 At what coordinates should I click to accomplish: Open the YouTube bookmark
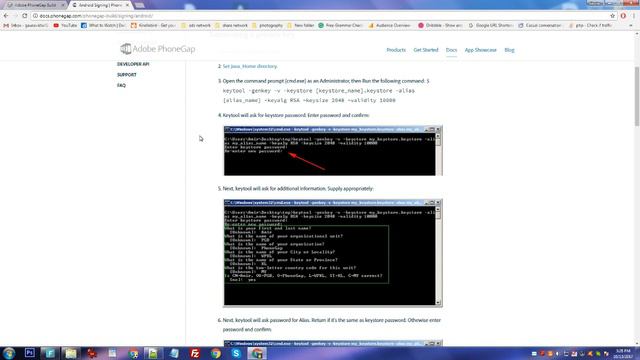pos(65,25)
